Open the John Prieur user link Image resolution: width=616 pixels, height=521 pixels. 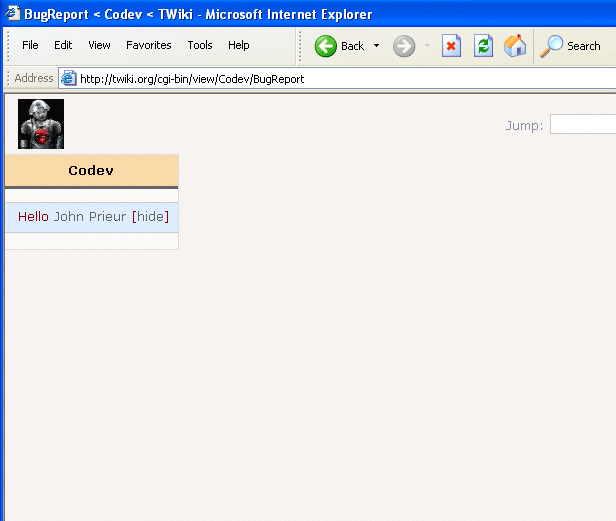click(90, 217)
